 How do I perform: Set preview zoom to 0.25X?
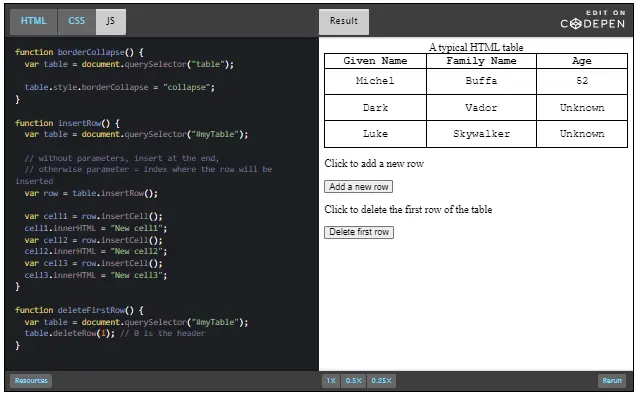[x=381, y=381]
